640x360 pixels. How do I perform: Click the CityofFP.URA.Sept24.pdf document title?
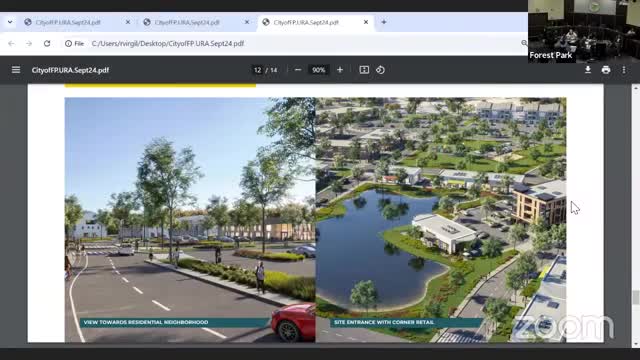point(70,70)
